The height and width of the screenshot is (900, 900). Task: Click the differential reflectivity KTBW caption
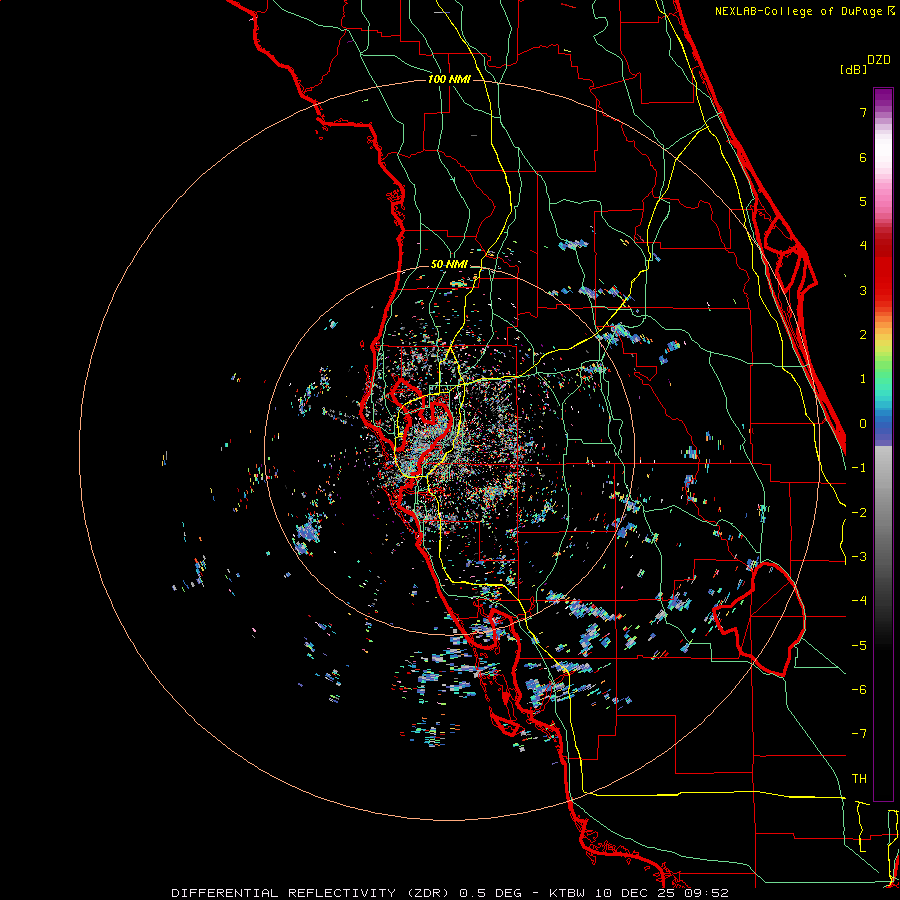[449, 893]
